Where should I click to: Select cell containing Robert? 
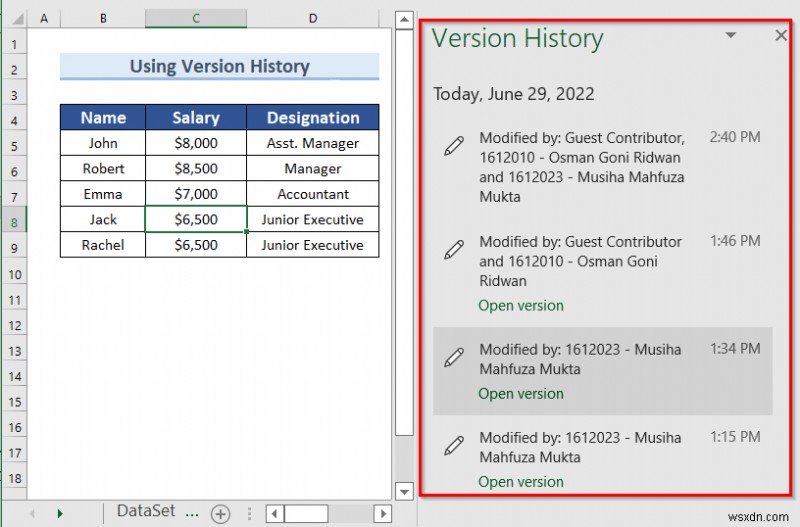[x=103, y=168]
